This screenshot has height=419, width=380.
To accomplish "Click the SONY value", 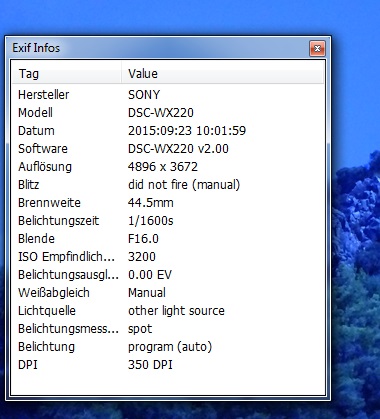I will tap(144, 95).
